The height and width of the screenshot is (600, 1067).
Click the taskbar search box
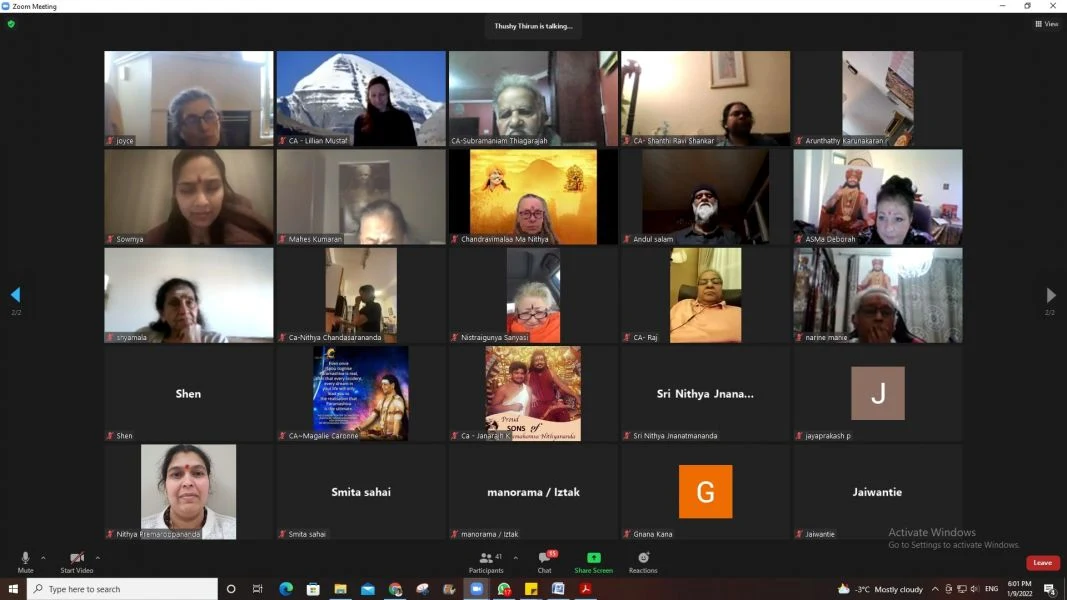click(x=122, y=589)
